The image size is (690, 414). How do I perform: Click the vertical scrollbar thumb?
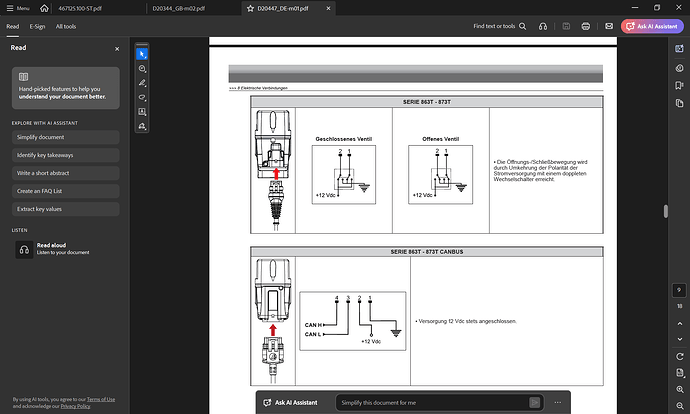click(666, 211)
